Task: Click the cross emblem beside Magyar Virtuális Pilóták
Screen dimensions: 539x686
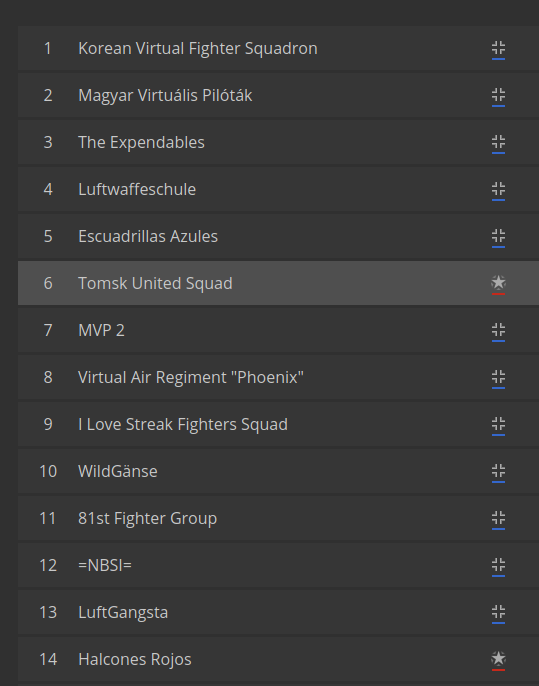Action: point(498,95)
